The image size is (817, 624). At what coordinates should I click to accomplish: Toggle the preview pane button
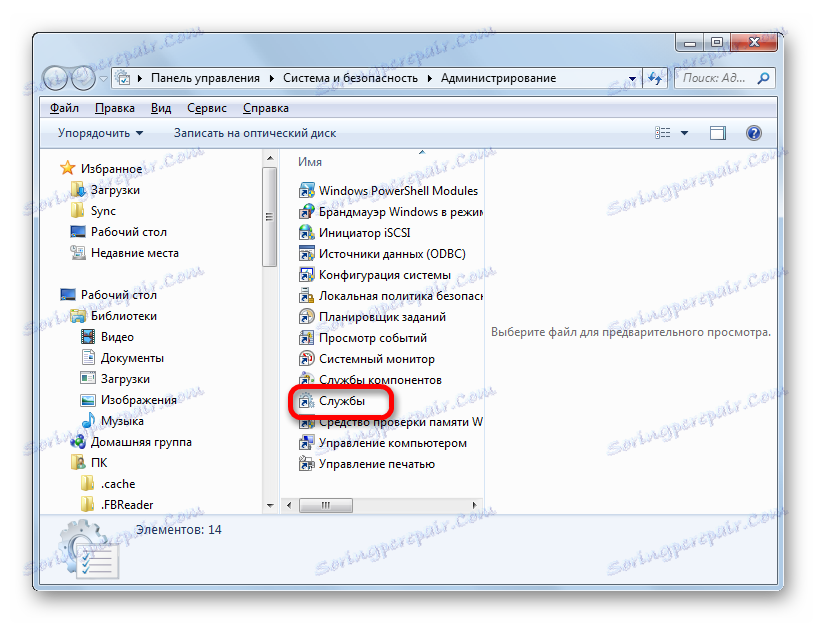tap(717, 133)
